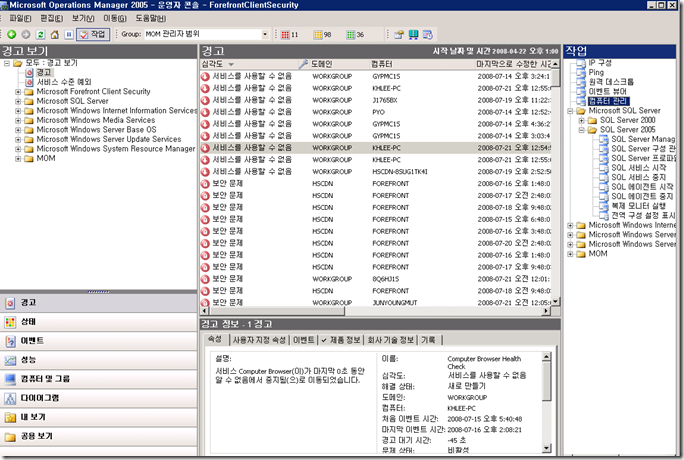Image resolution: width=684 pixels, height=460 pixels.
Task: Select the 보안 문제 row for 8Q6HJ15
Action: (x=376, y=279)
